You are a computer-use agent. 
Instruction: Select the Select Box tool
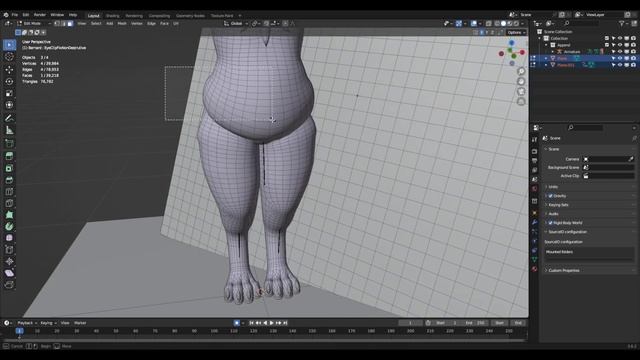[x=9, y=45]
